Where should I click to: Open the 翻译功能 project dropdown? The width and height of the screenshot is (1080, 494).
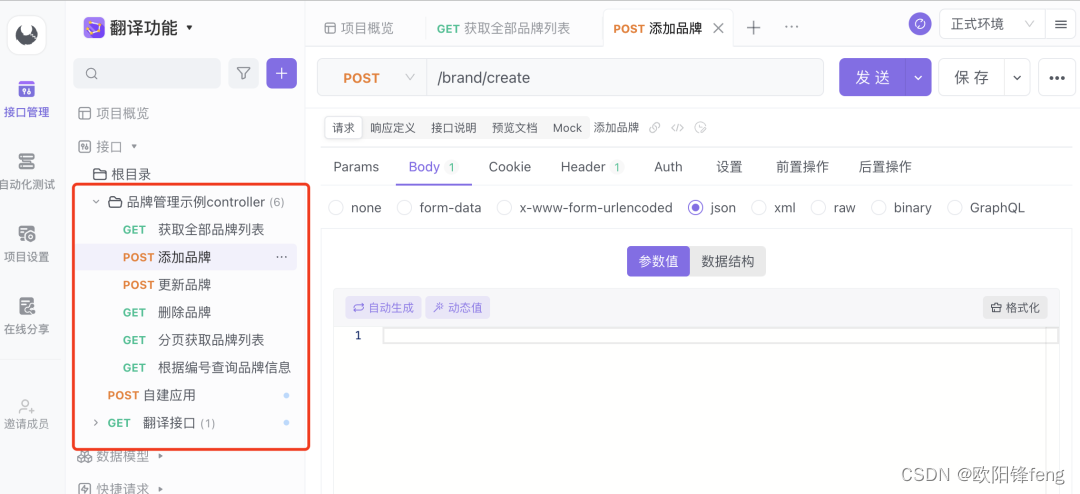189,28
